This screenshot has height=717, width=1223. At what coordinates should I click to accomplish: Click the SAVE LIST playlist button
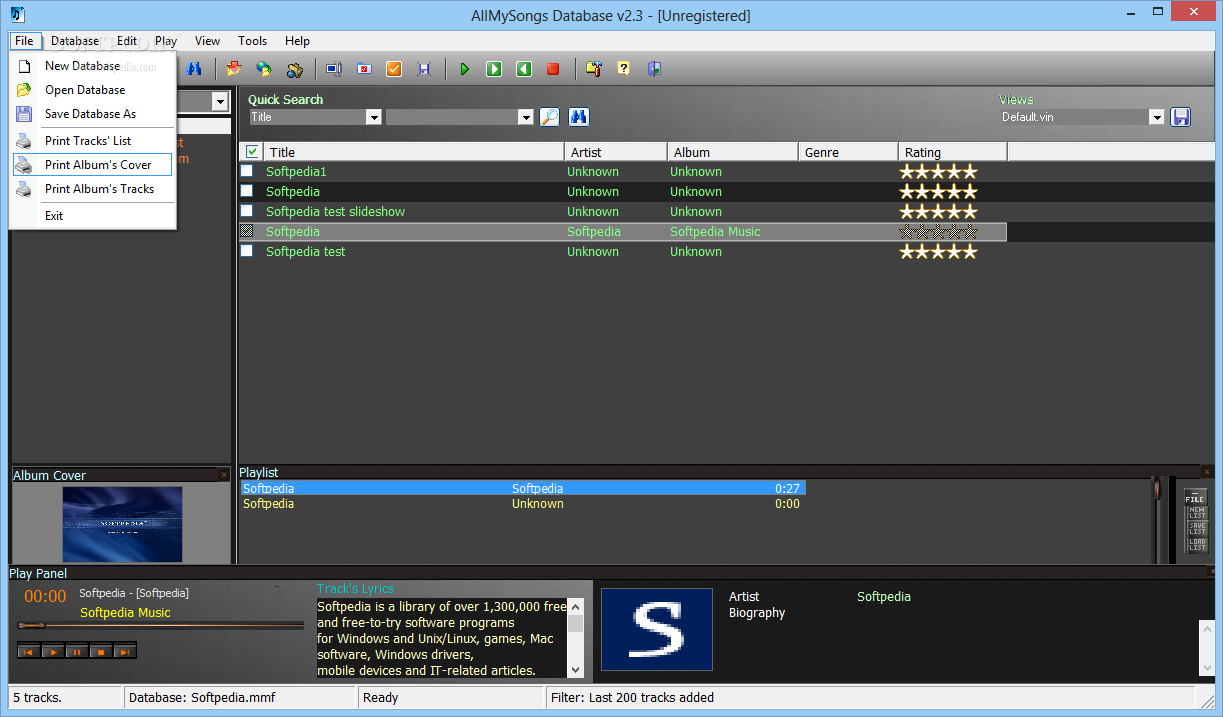point(1196,528)
